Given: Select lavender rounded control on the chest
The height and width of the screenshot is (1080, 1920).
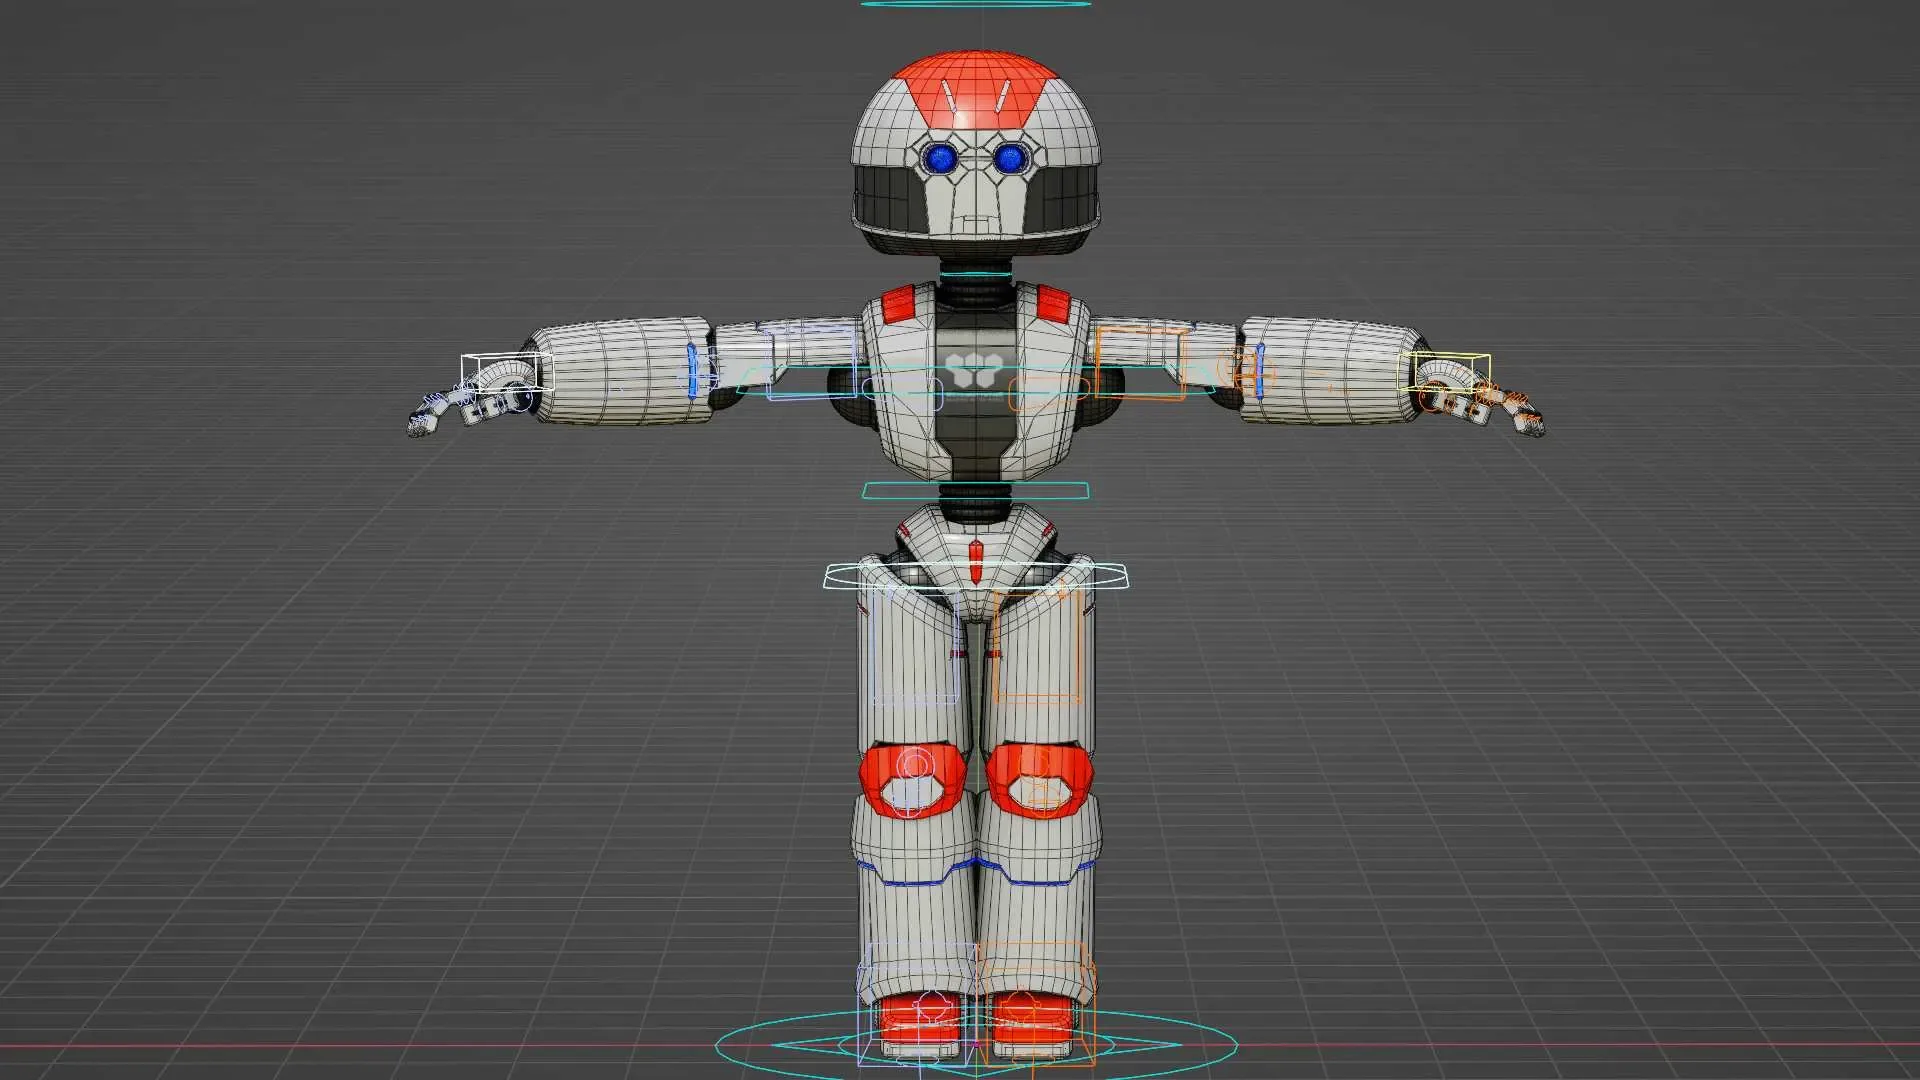Looking at the screenshot, I should (902, 394).
